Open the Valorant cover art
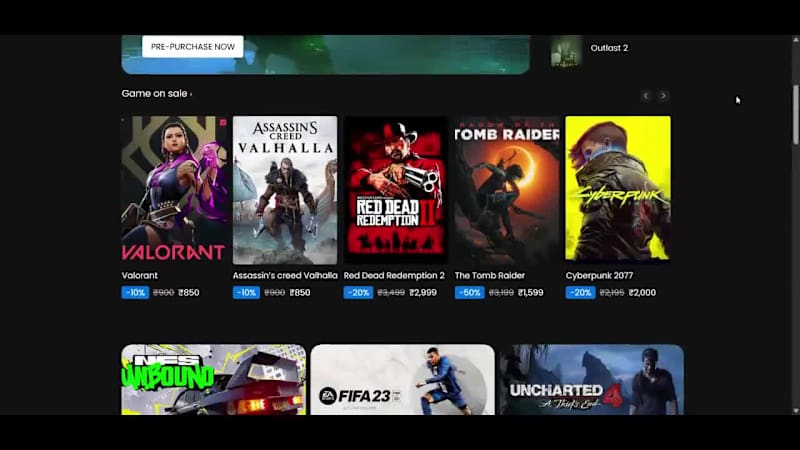 [x=174, y=190]
